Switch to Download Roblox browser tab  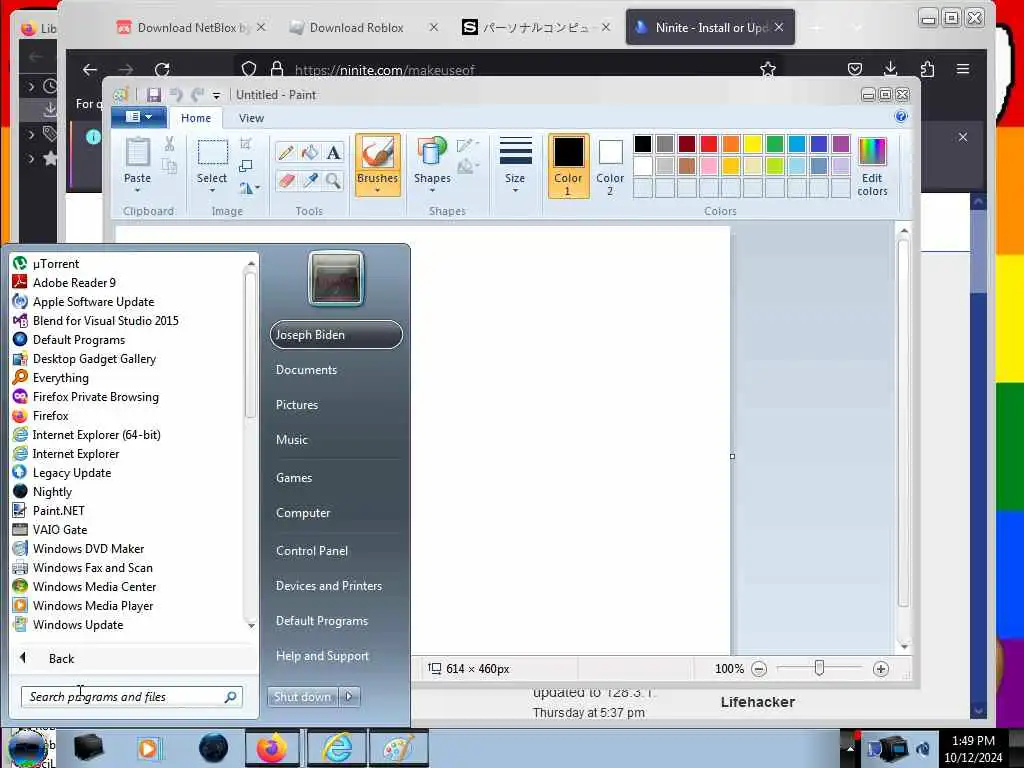pos(357,27)
